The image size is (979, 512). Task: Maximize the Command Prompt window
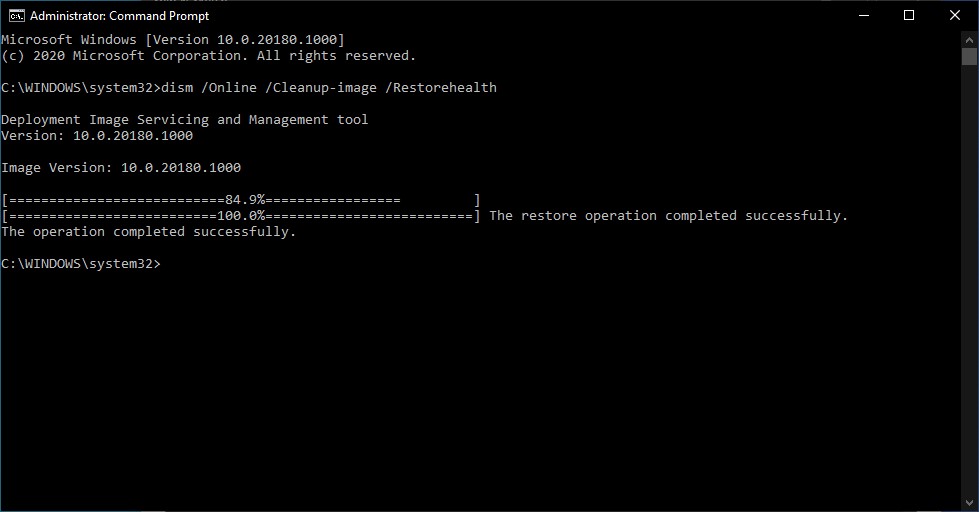pos(909,16)
